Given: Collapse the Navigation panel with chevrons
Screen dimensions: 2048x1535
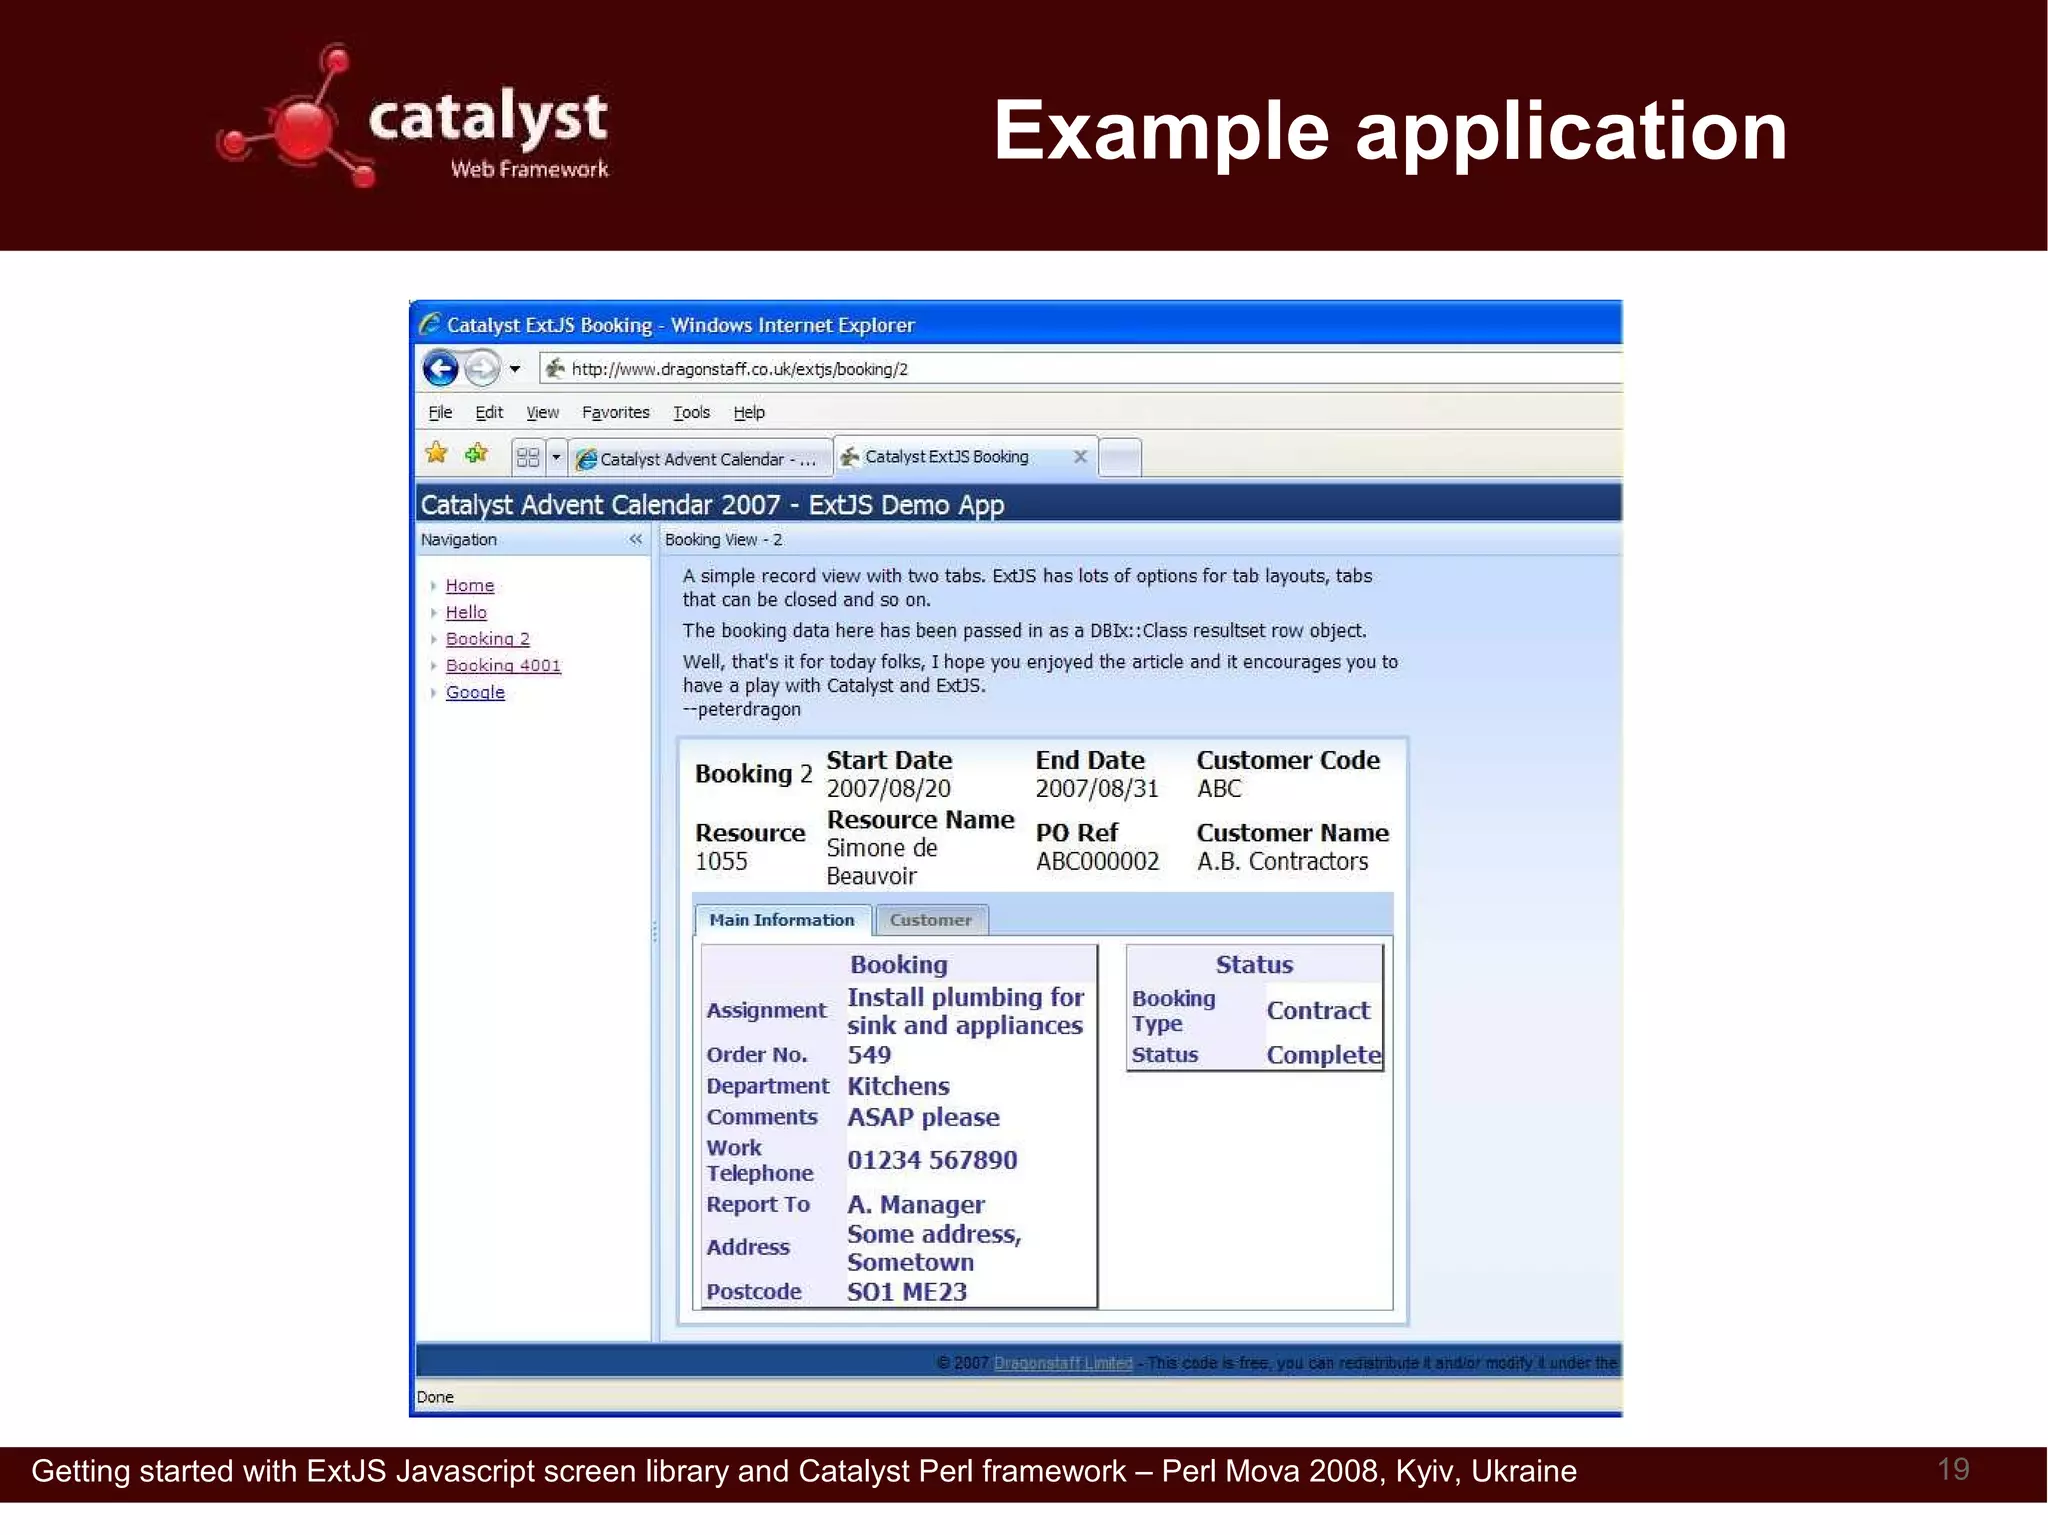Looking at the screenshot, I should pos(636,539).
